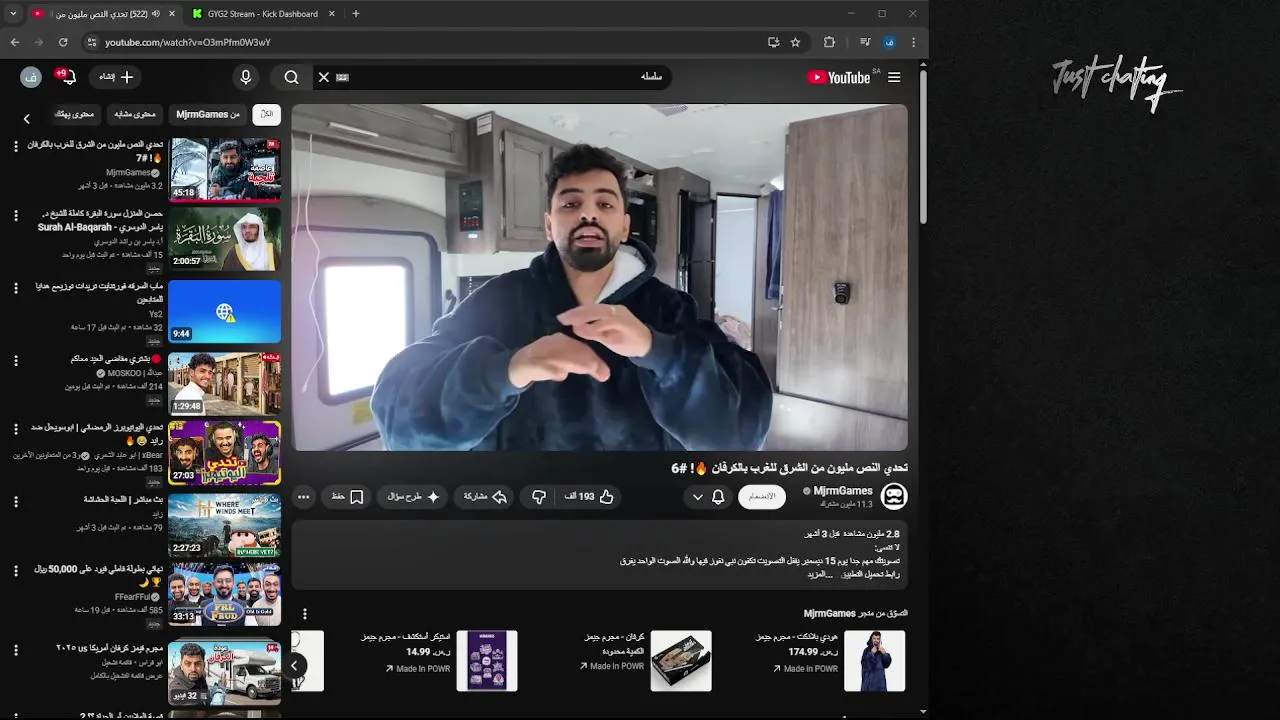Select the من MjrmGames filter chip

pyautogui.click(x=208, y=114)
